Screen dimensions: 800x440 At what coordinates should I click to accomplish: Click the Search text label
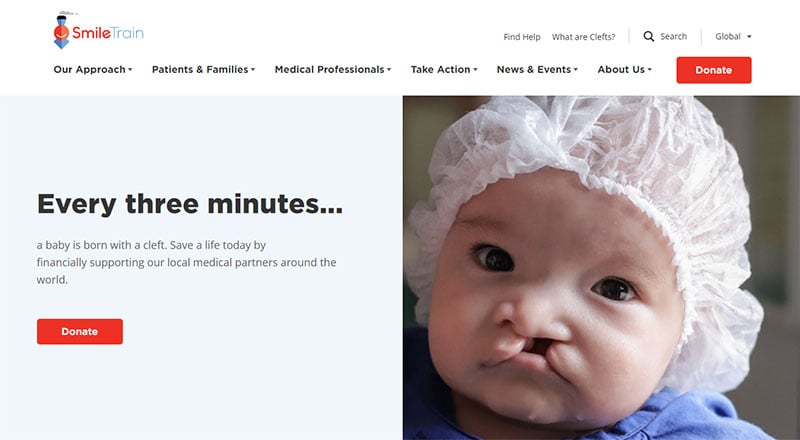(x=673, y=36)
